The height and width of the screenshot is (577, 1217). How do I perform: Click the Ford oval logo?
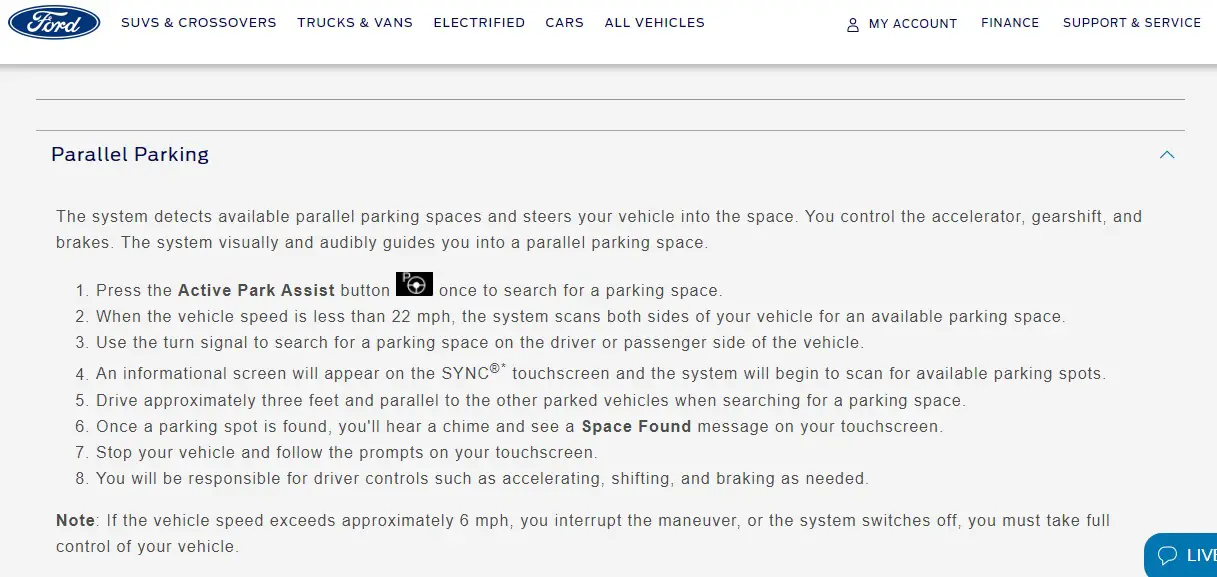(54, 22)
